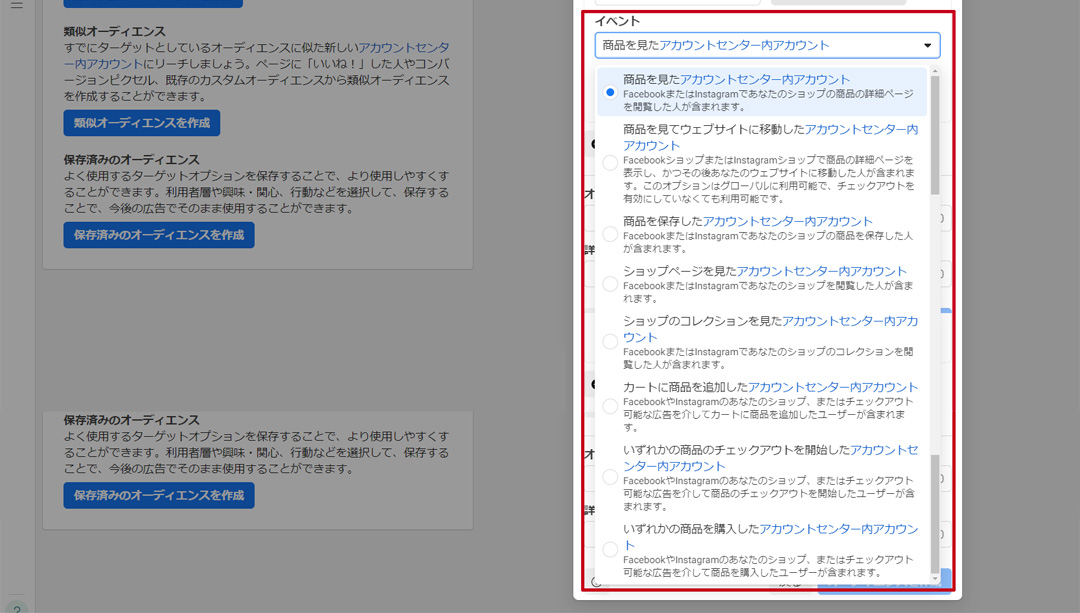The image size is (1080, 613).
Task: Click the 類似オーディエンス section heading
Action: point(114,32)
